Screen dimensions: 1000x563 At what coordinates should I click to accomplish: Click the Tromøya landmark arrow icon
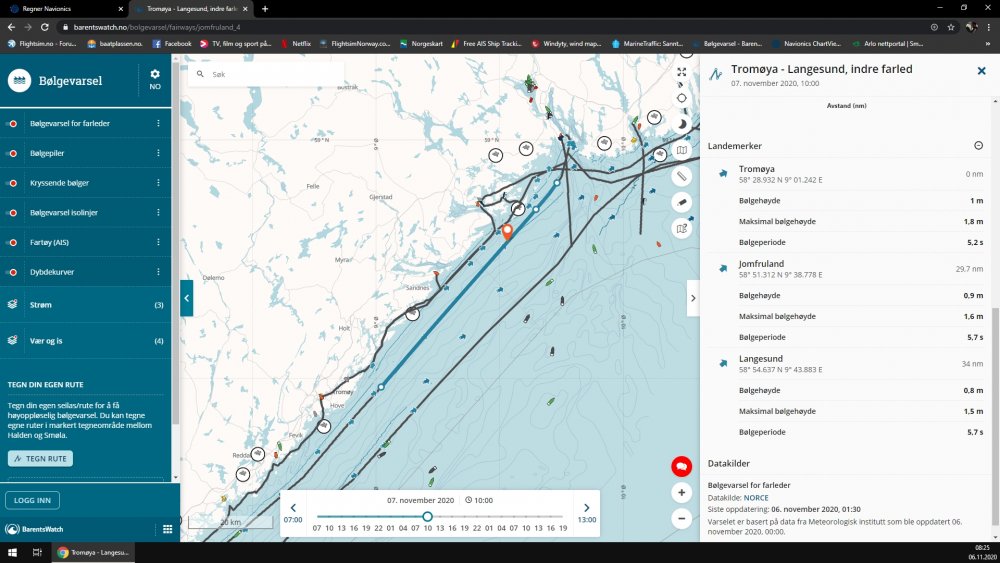(723, 173)
